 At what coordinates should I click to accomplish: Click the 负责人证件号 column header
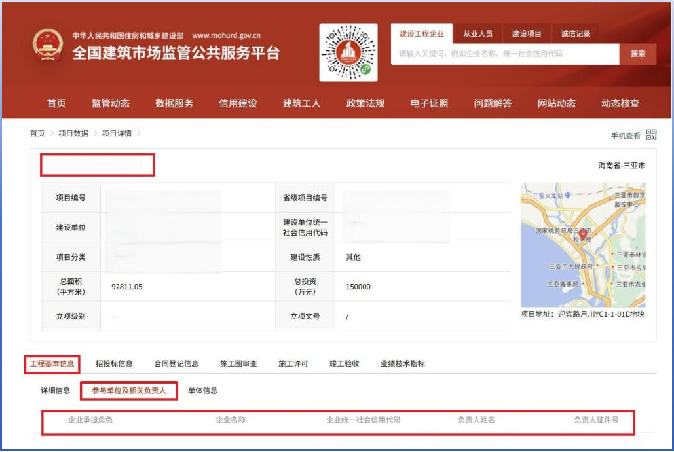[596, 420]
